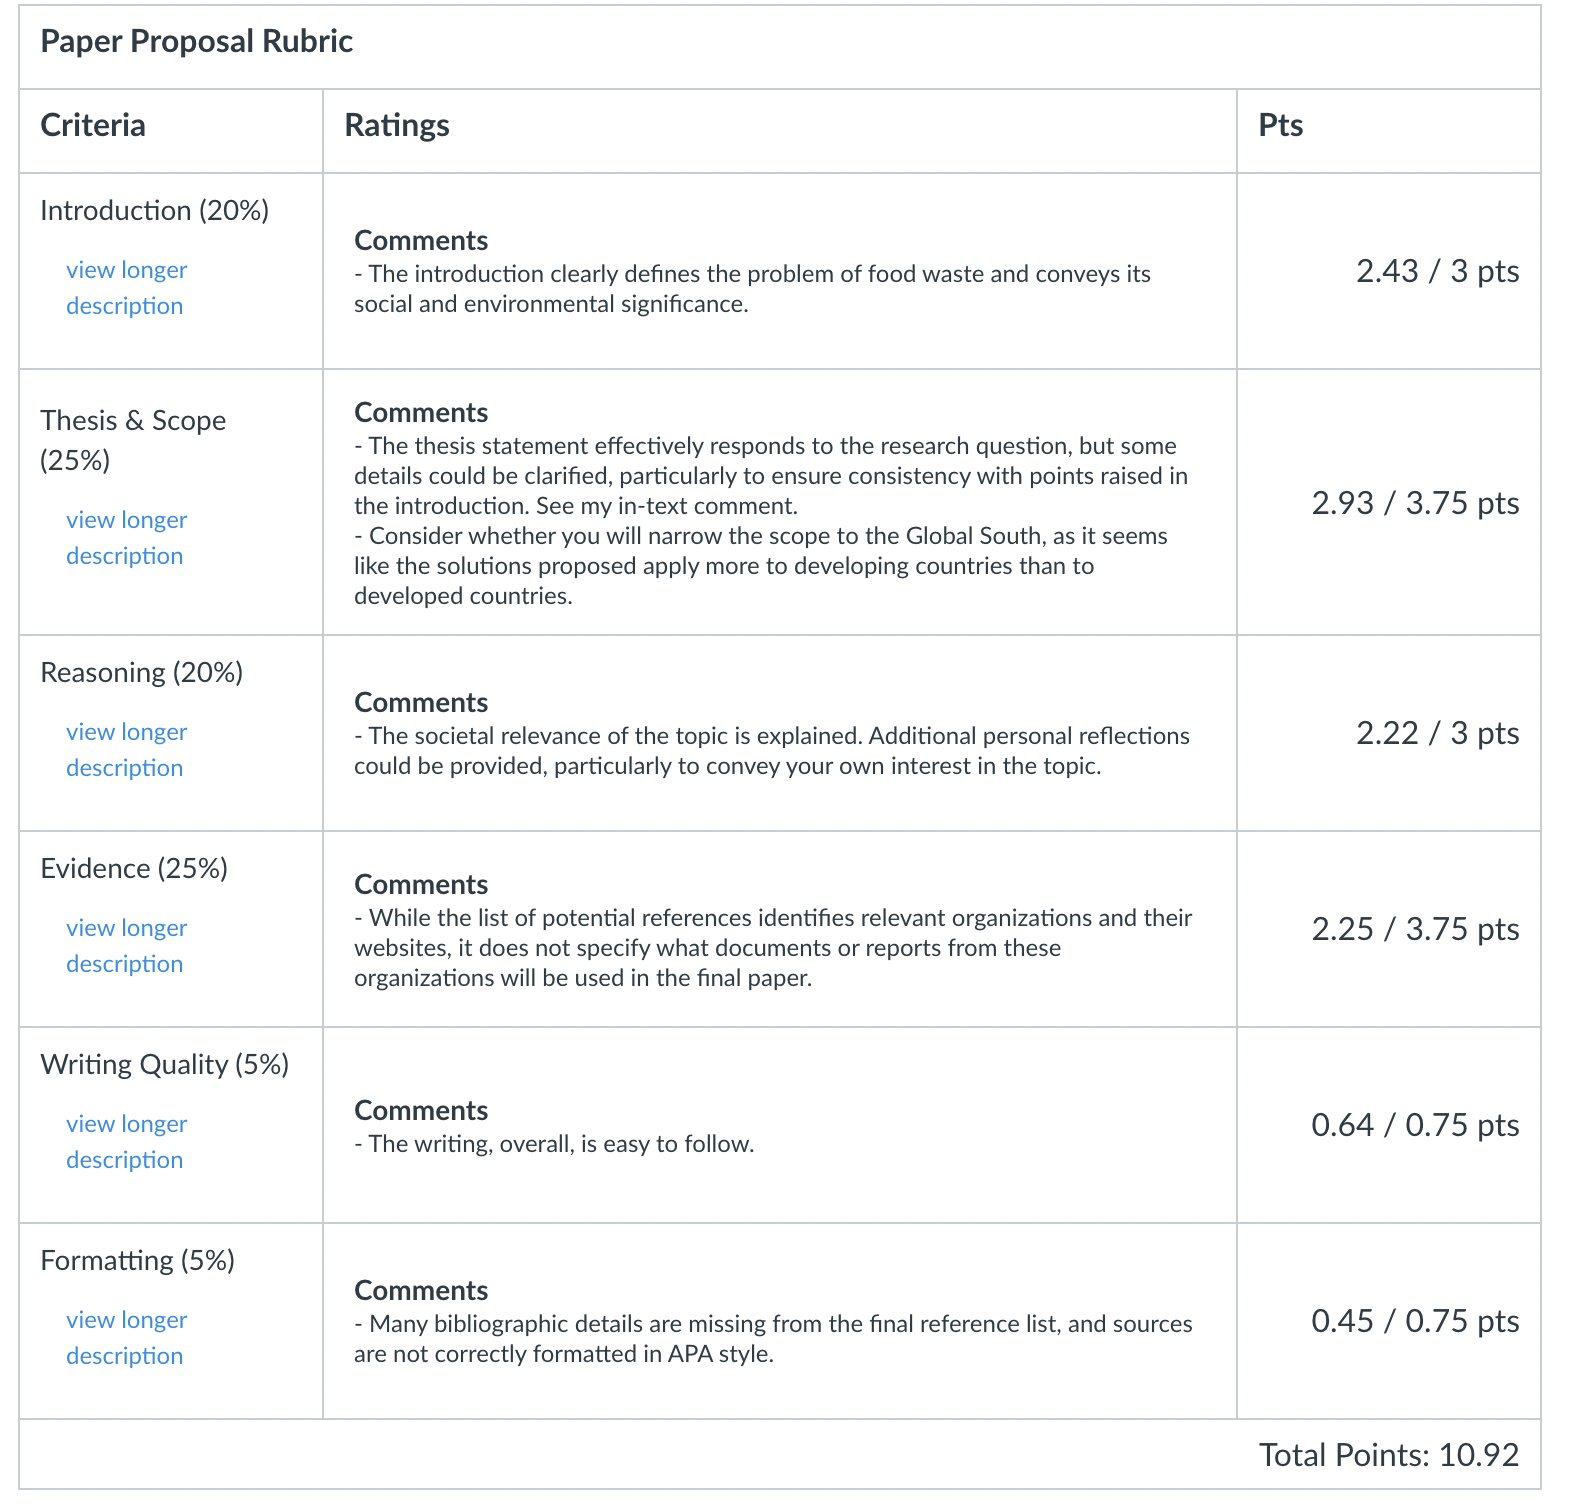Click the Total Points: 10.92 text
This screenshot has width=1570, height=1508.
pyautogui.click(x=1388, y=1455)
